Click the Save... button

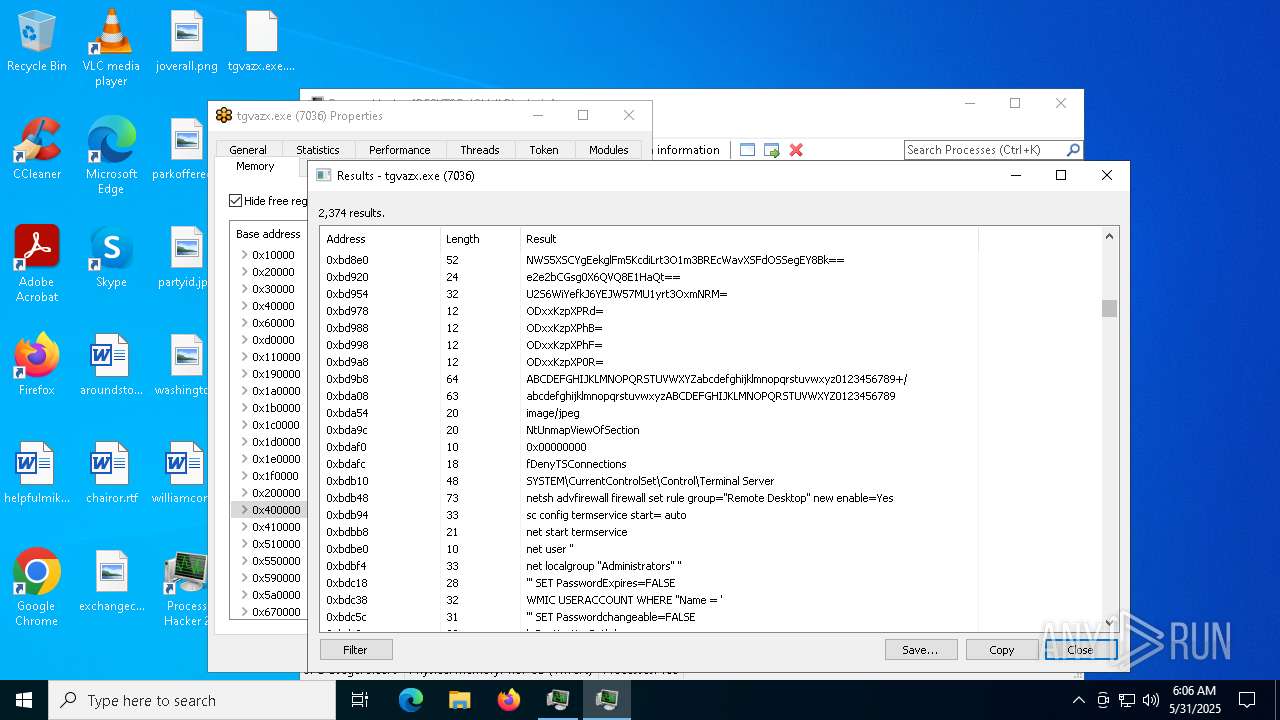tap(920, 650)
